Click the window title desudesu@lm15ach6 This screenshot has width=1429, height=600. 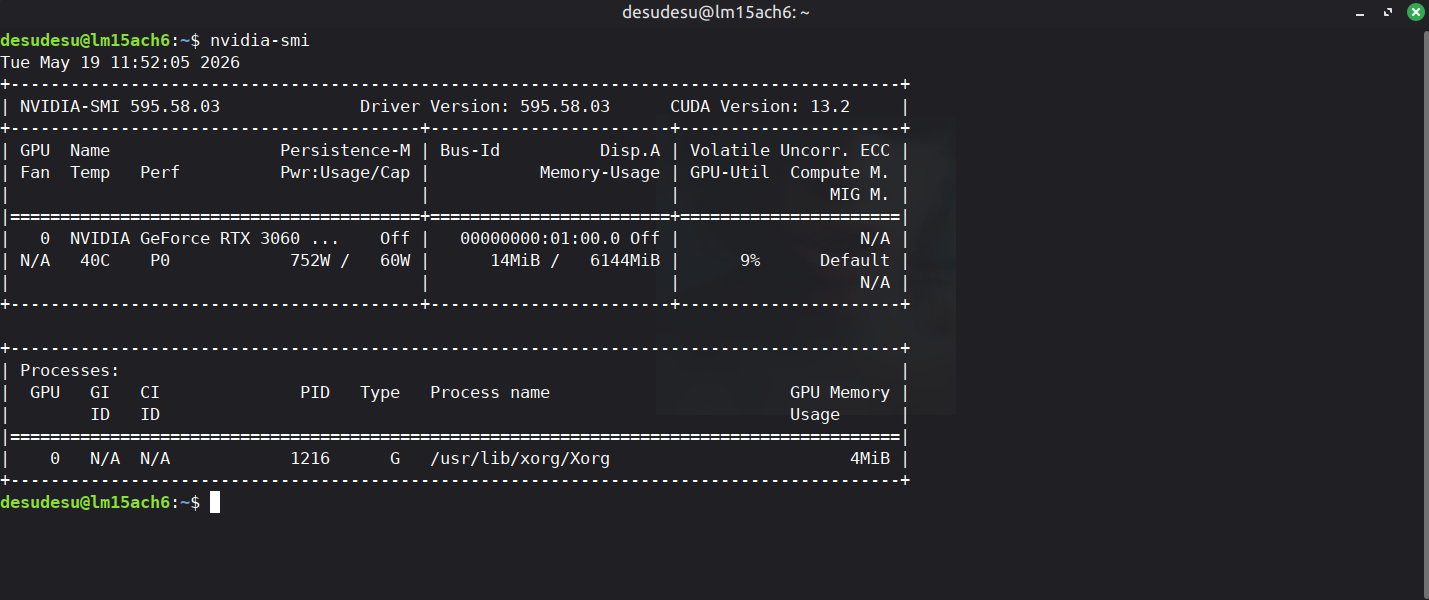tap(715, 12)
